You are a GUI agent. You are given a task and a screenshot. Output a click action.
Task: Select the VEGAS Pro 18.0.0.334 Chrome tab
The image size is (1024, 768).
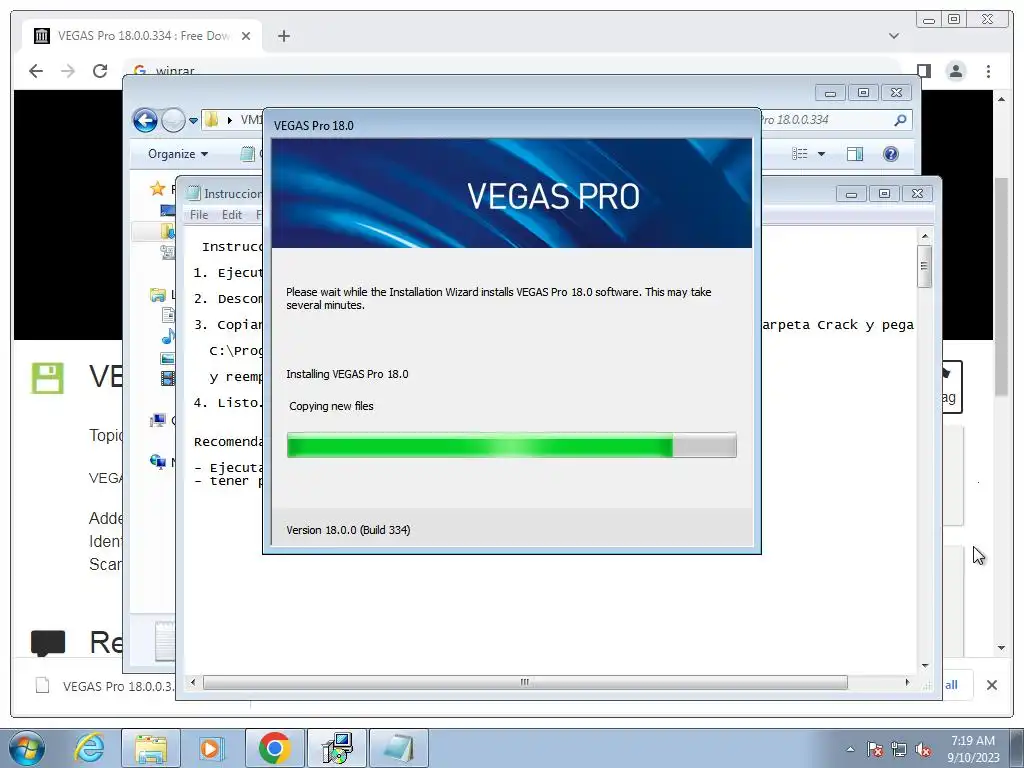142,36
